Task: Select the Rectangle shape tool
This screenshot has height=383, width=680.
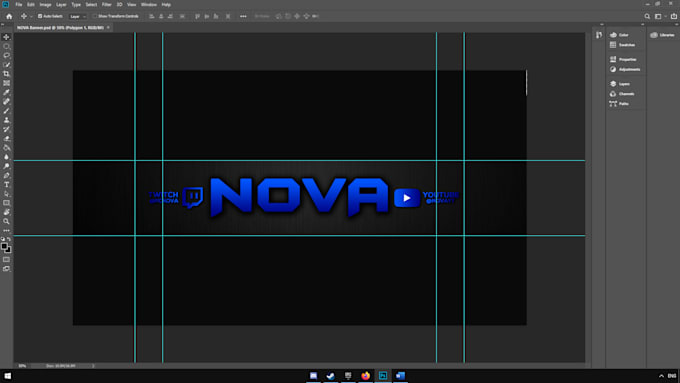Action: 6,203
